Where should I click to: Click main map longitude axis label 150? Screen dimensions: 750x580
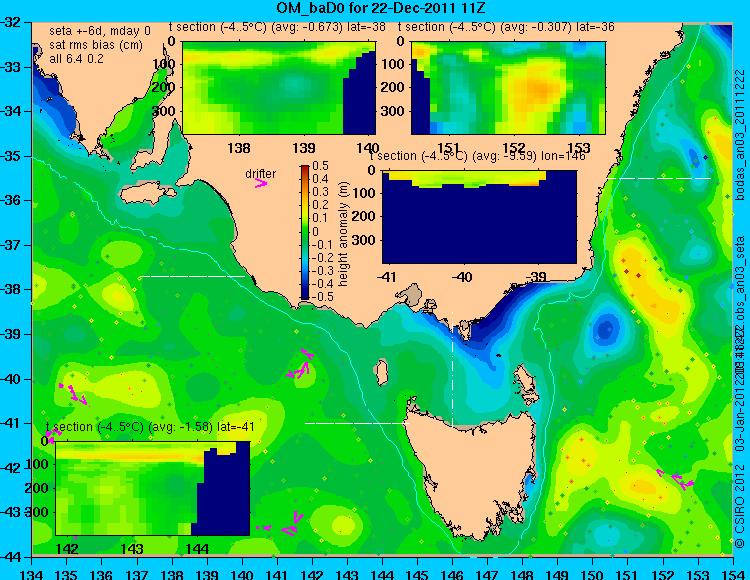pyautogui.click(x=592, y=574)
